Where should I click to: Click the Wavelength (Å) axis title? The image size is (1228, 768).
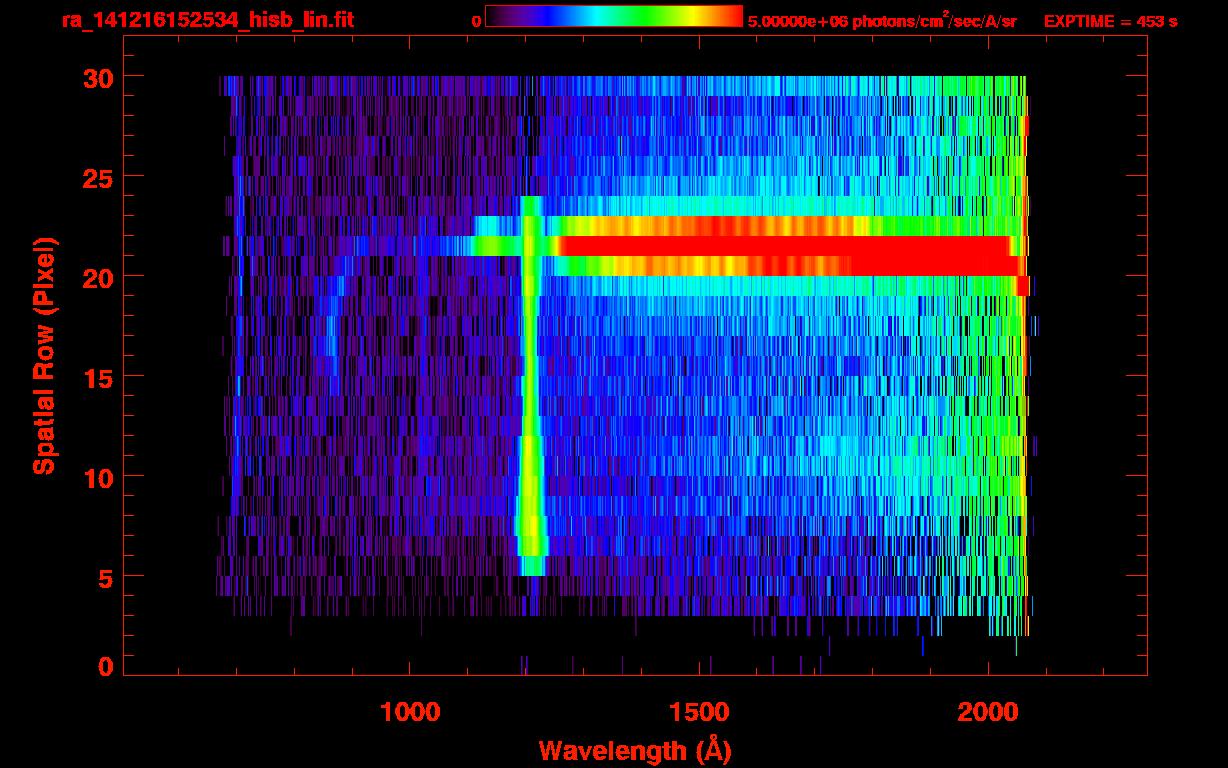(x=634, y=749)
